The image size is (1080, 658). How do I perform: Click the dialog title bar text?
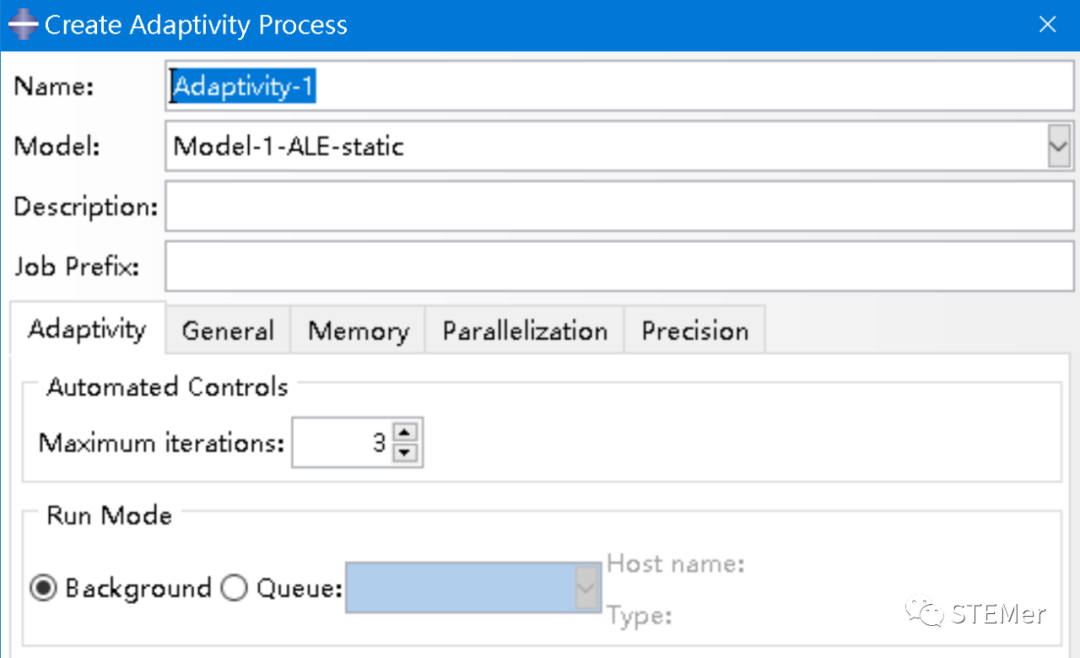[196, 25]
